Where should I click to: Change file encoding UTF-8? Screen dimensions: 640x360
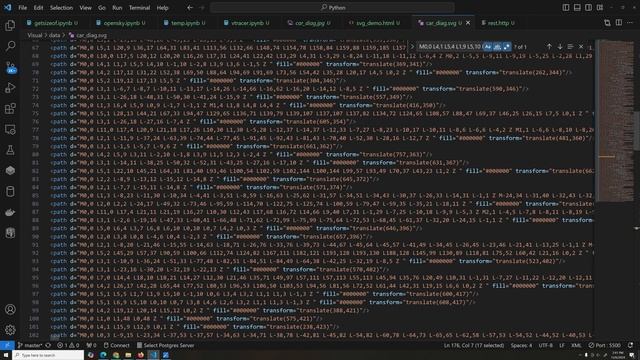546,345
